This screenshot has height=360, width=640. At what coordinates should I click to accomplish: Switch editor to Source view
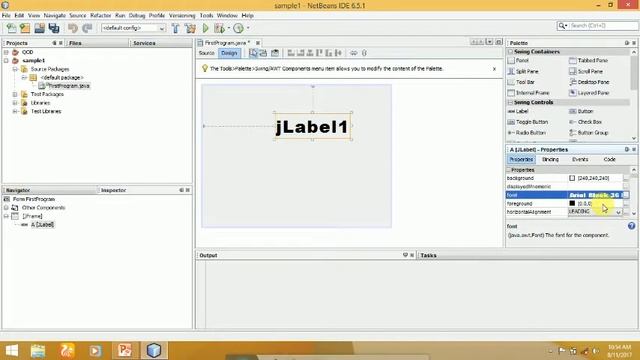tap(207, 53)
